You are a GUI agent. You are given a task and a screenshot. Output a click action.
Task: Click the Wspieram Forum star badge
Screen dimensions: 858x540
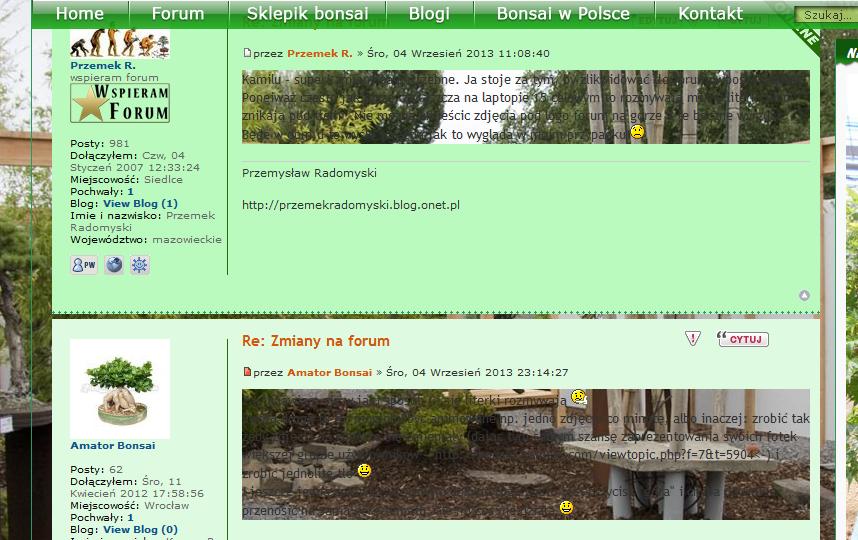pos(120,103)
